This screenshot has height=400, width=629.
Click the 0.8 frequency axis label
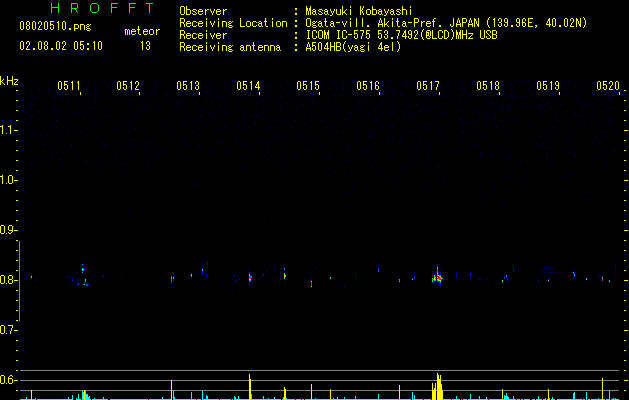tap(8, 280)
